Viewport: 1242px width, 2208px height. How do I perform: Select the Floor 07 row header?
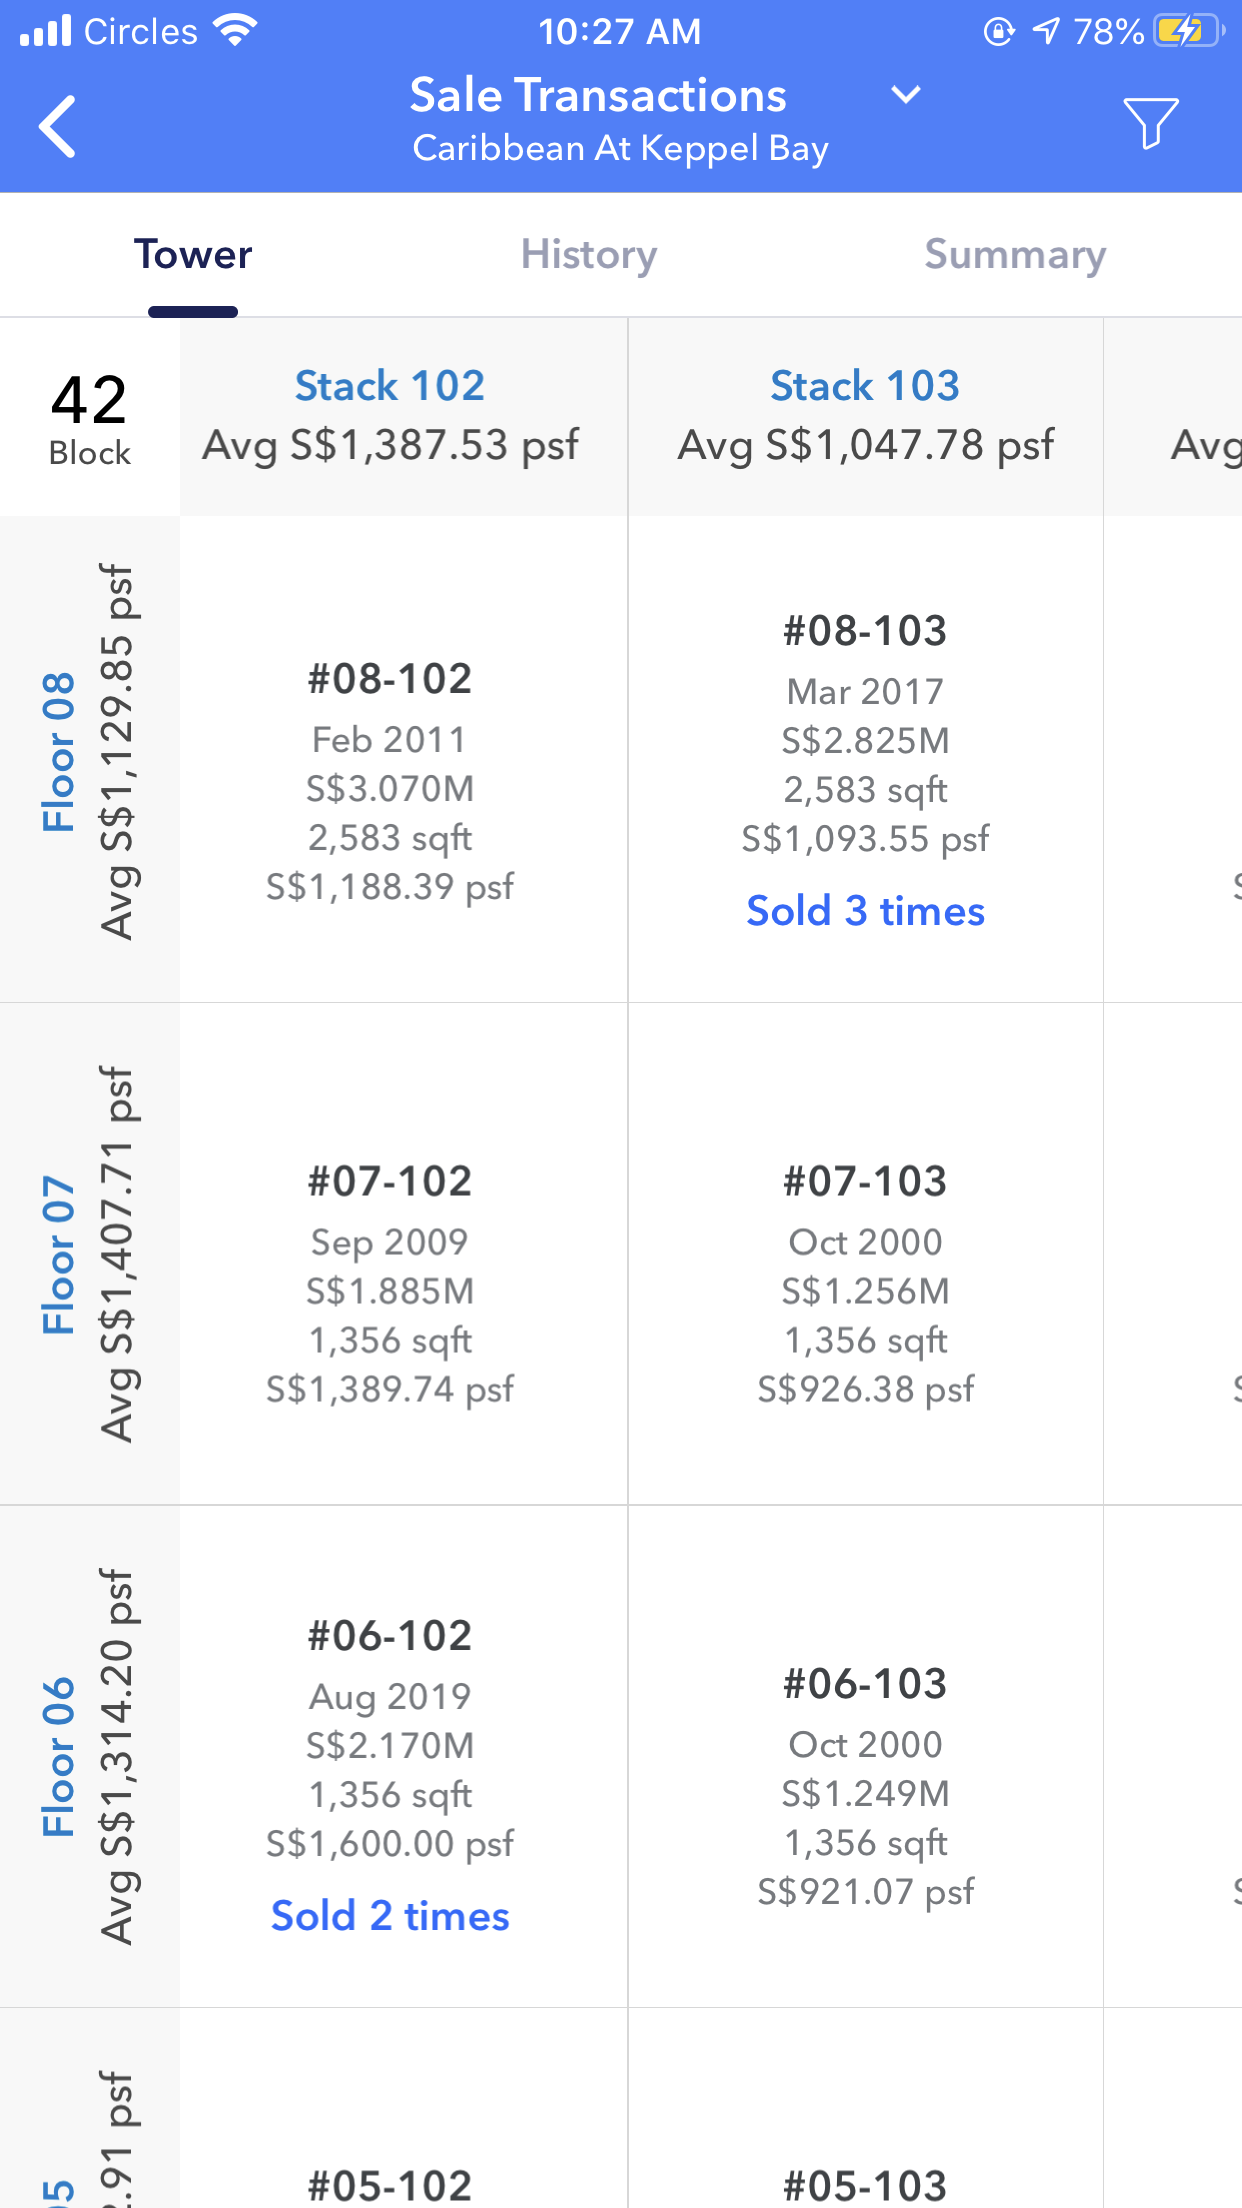[60, 1254]
